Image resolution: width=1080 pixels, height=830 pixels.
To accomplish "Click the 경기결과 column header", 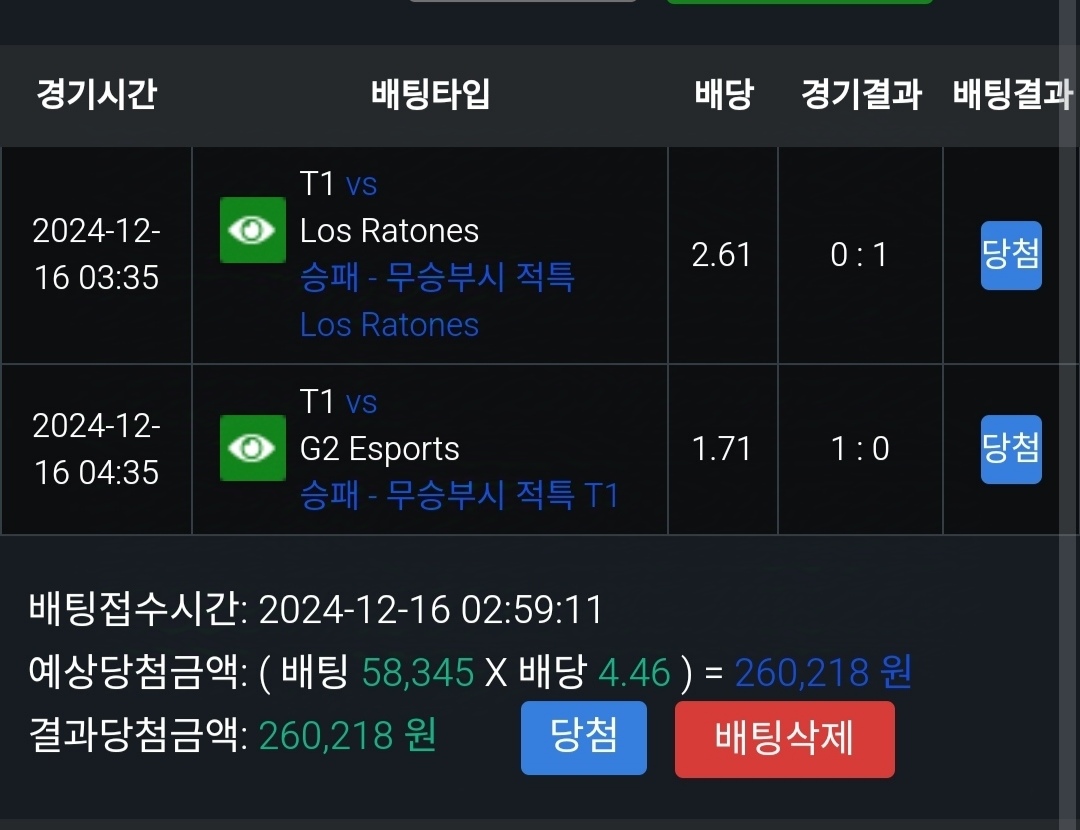I will (x=860, y=95).
